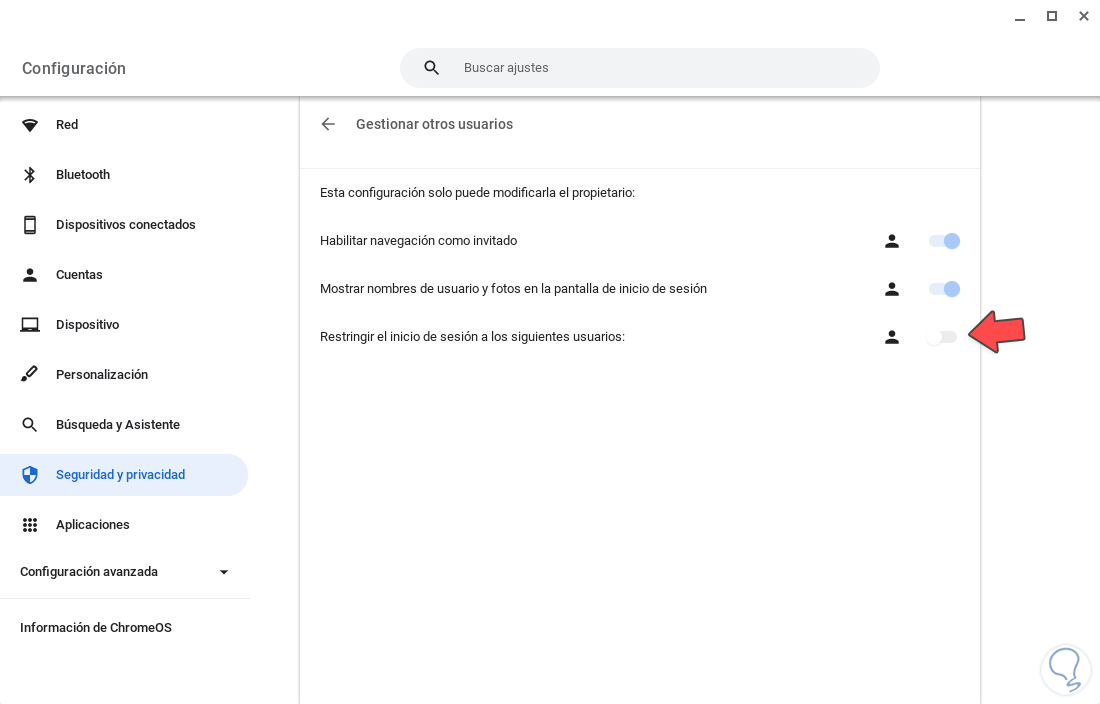
Task: Select Seguridad y privacidad in sidebar
Action: coord(120,475)
